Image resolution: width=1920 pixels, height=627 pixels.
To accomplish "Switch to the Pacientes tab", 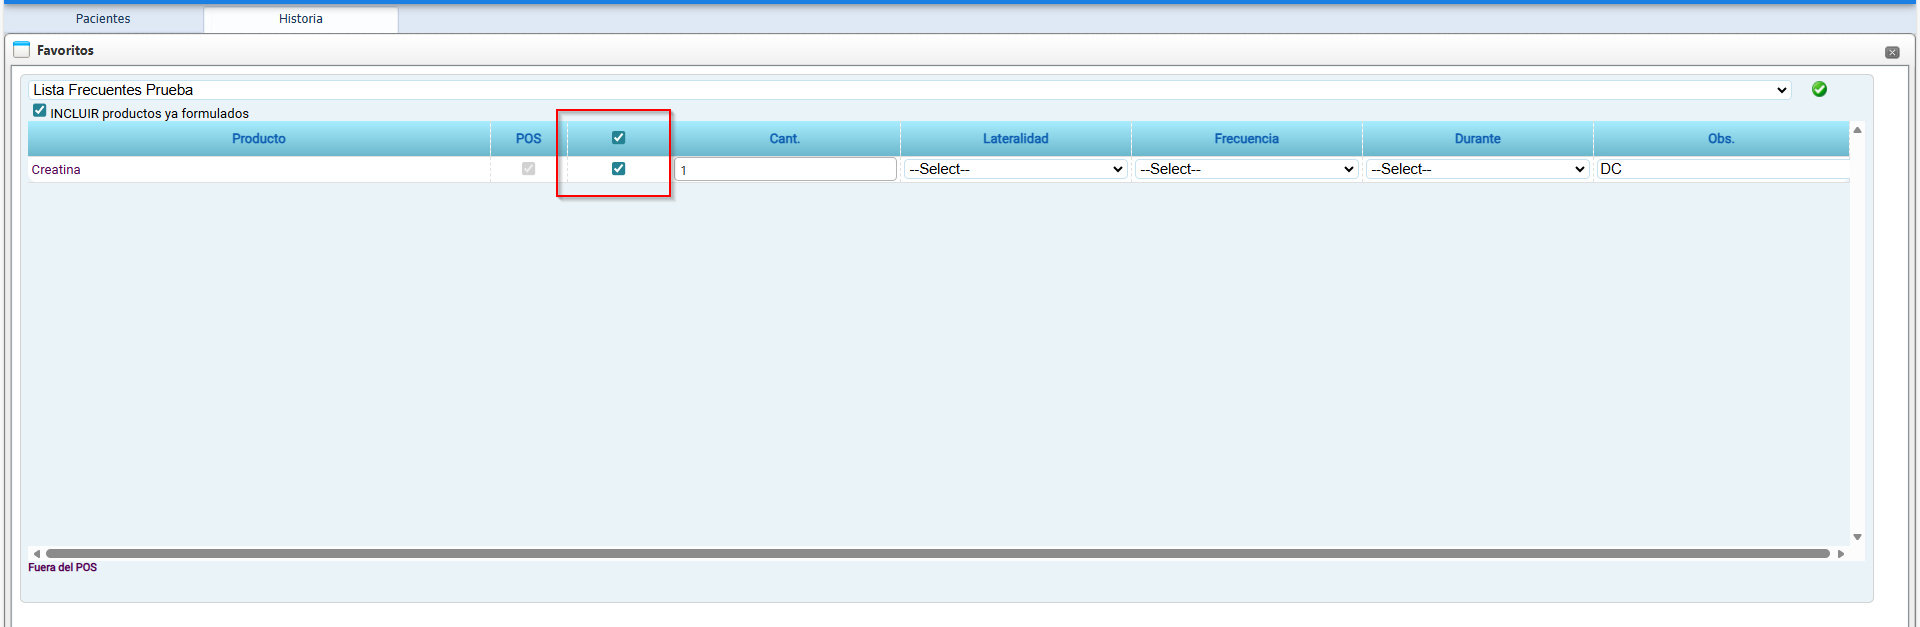I will (103, 19).
